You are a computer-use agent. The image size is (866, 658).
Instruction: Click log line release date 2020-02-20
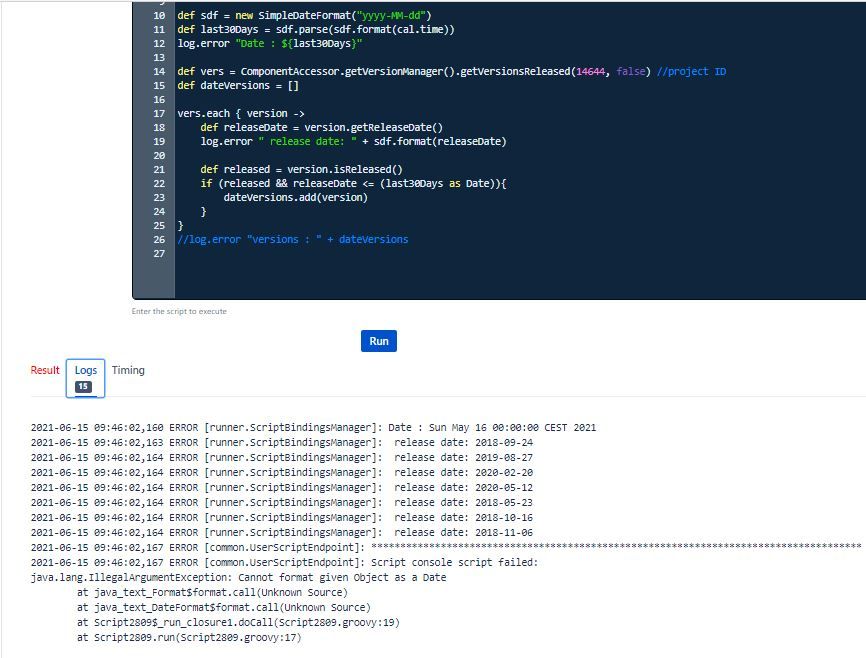(282, 472)
